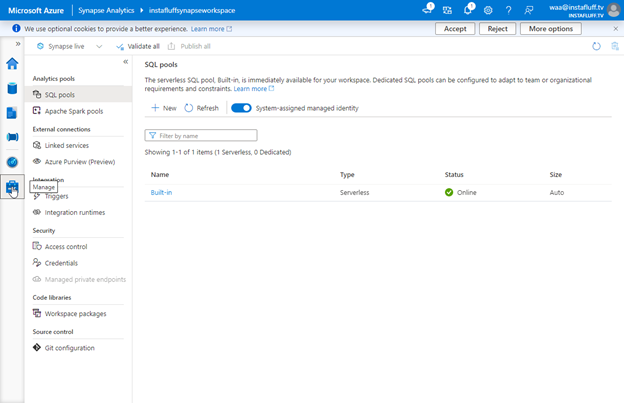Open user account avatar
This screenshot has height=403, width=624.
tap(614, 10)
